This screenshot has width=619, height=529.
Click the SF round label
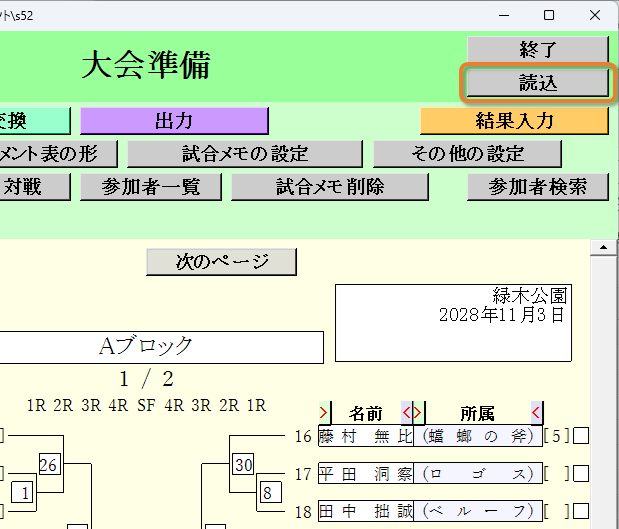pos(146,405)
